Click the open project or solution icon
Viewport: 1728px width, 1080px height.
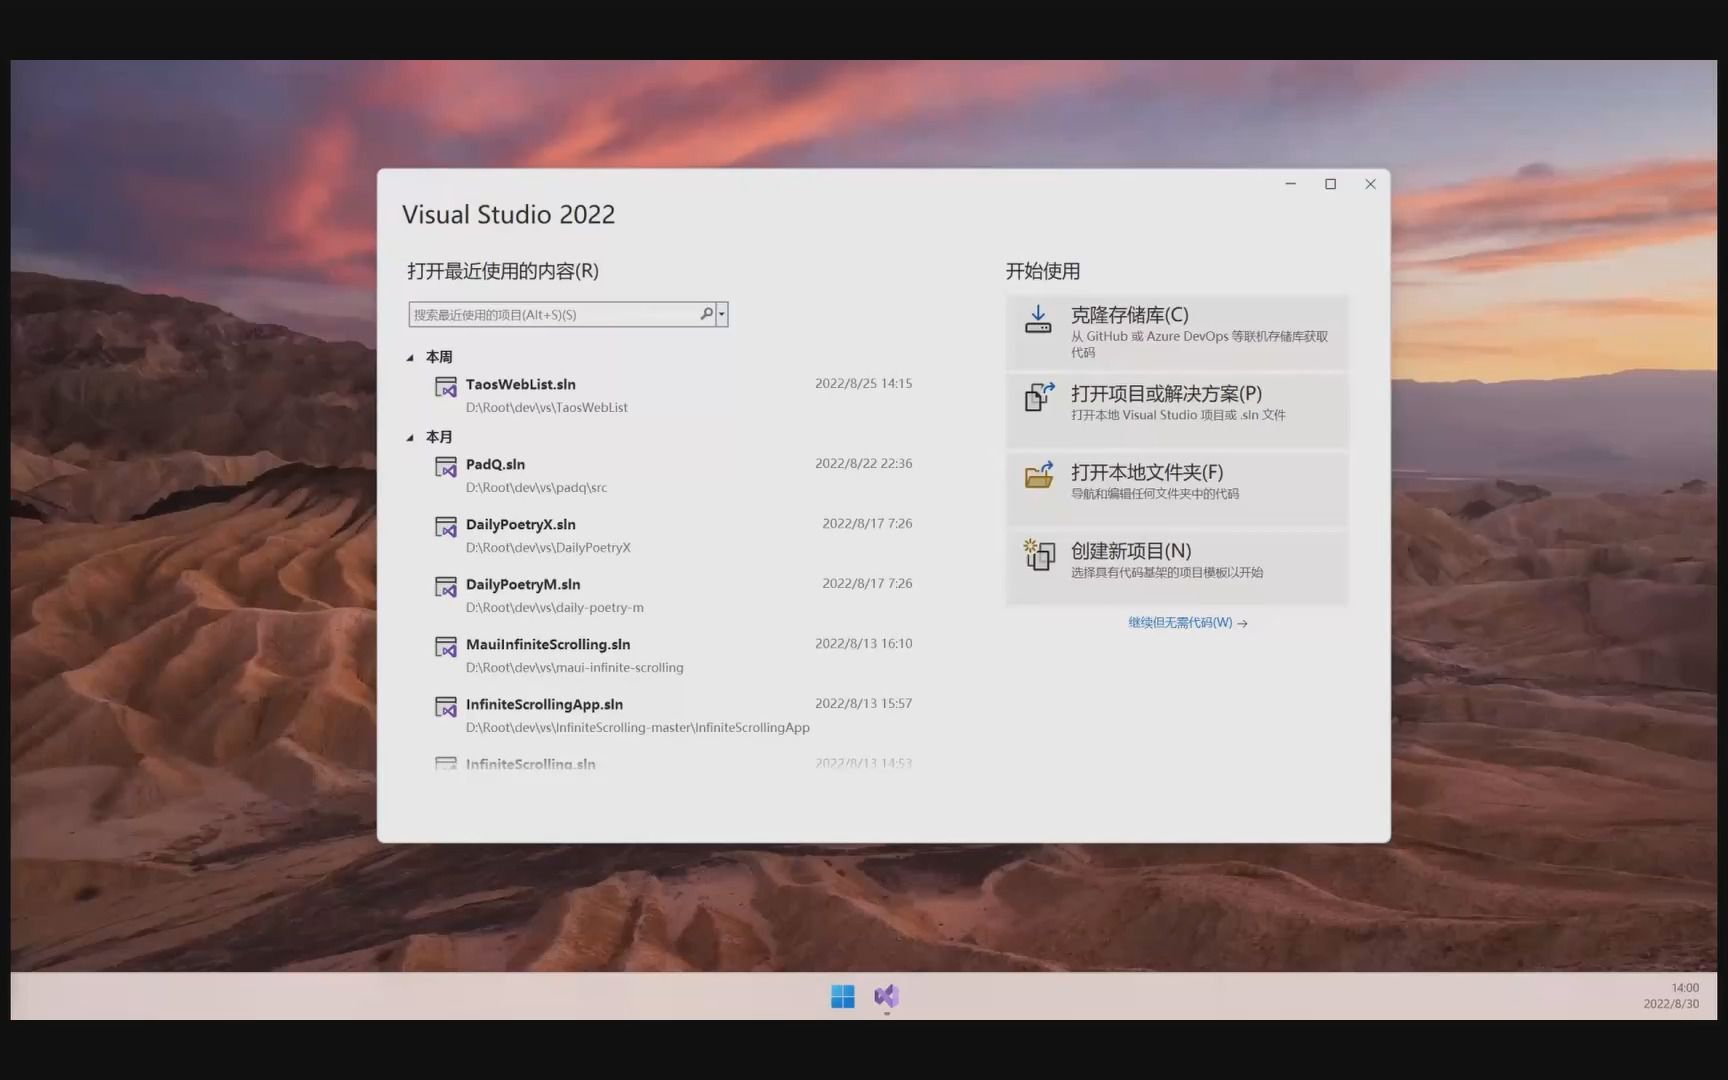[x=1039, y=397]
